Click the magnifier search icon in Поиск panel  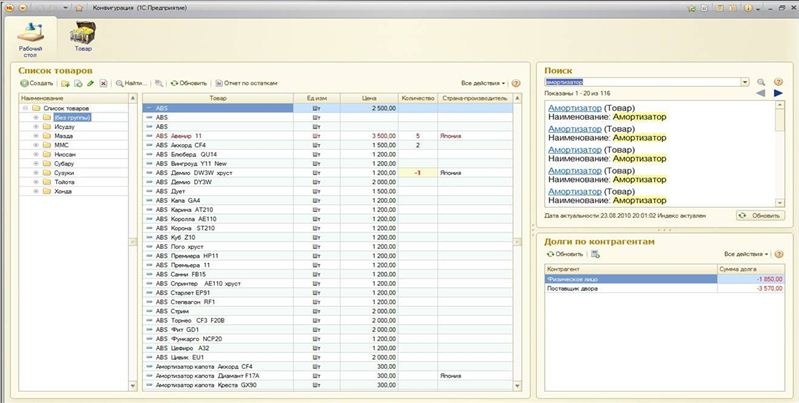[x=761, y=82]
